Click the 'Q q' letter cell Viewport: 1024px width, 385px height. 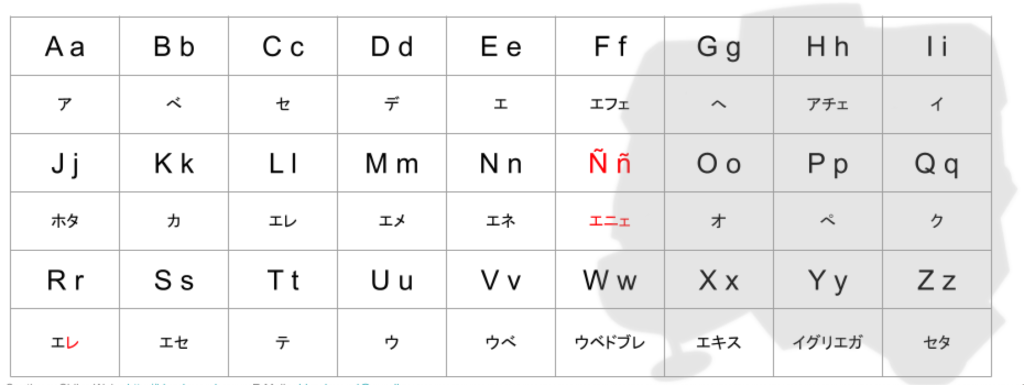(x=937, y=163)
